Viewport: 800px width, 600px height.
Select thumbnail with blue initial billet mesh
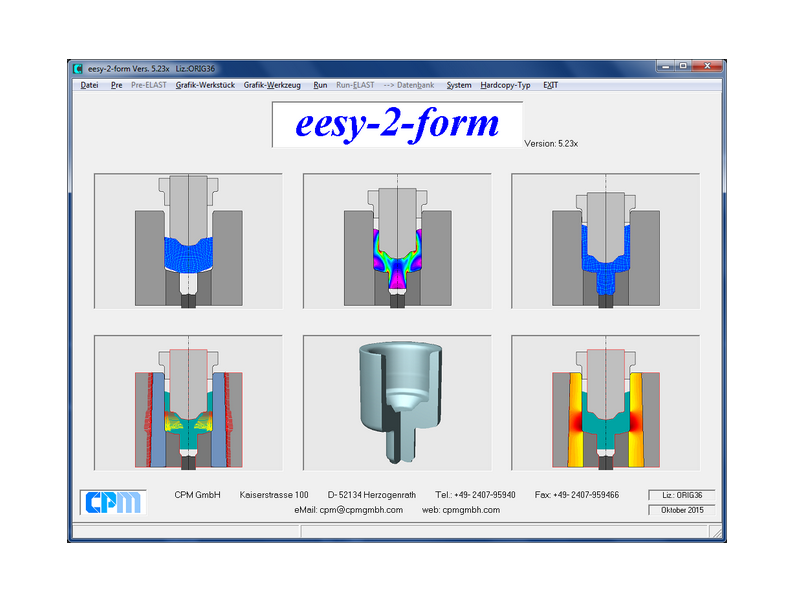pyautogui.click(x=188, y=241)
